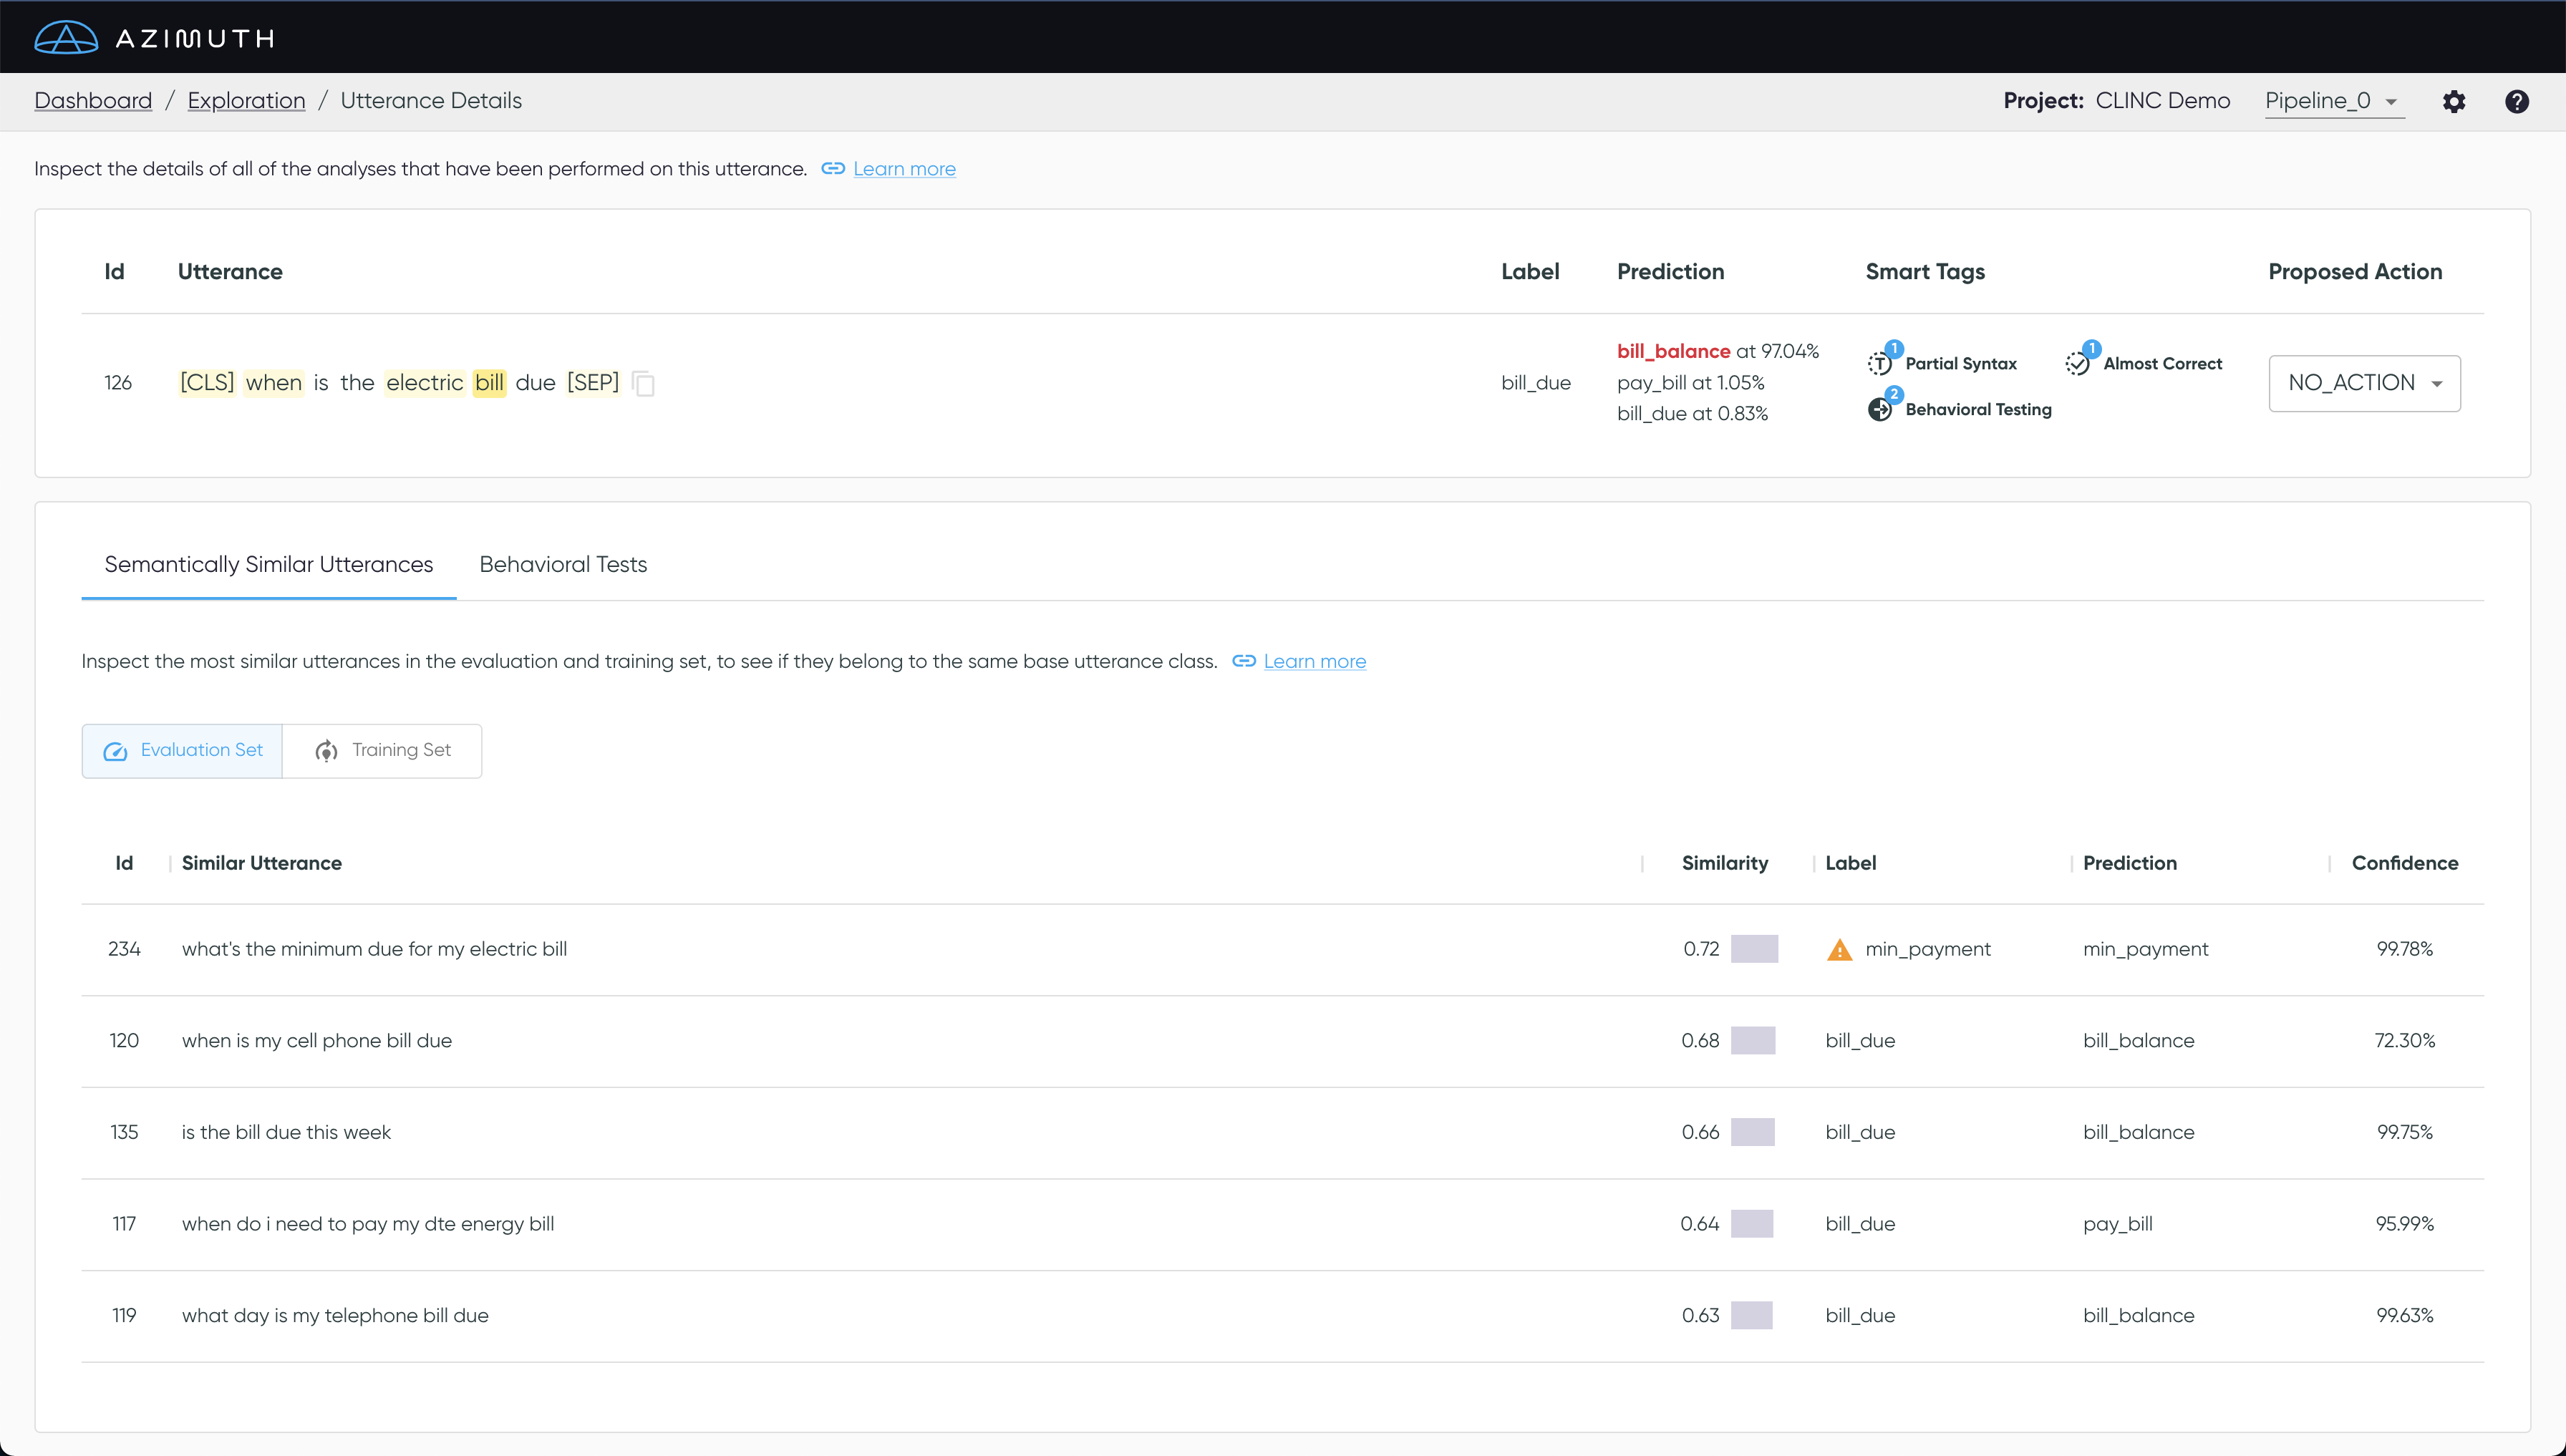Click the link icon beside top Learn more
Viewport: 2566px width, 1456px height.
tap(833, 168)
